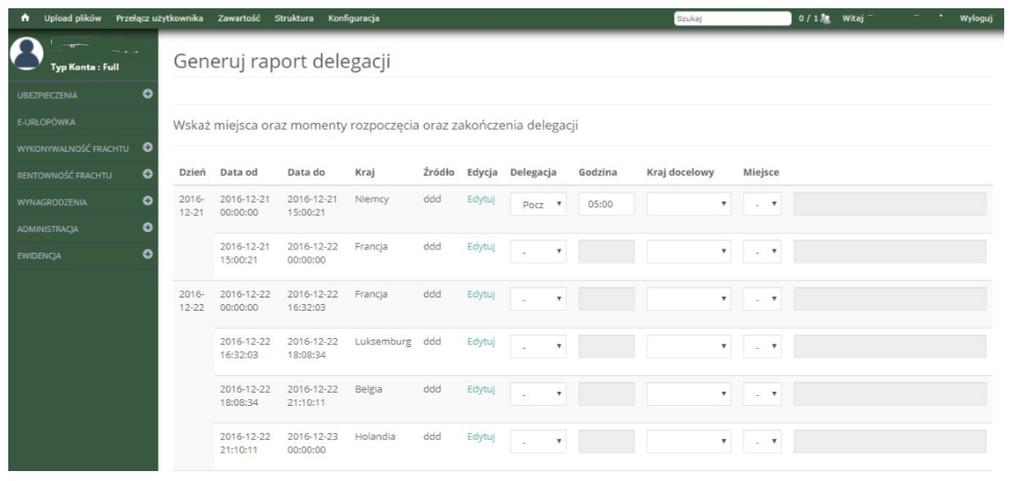Screen dimensions: 1024x481
Task: Open Kraj docelowy dropdown in Holandia row
Action: (x=689, y=442)
